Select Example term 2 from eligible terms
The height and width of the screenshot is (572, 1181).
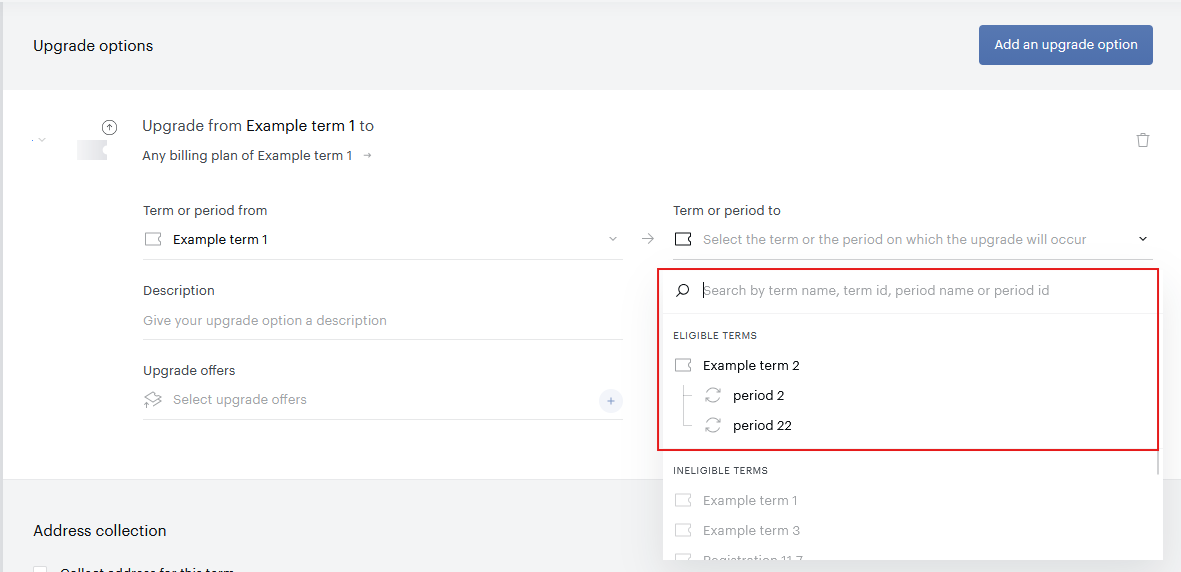(x=751, y=366)
